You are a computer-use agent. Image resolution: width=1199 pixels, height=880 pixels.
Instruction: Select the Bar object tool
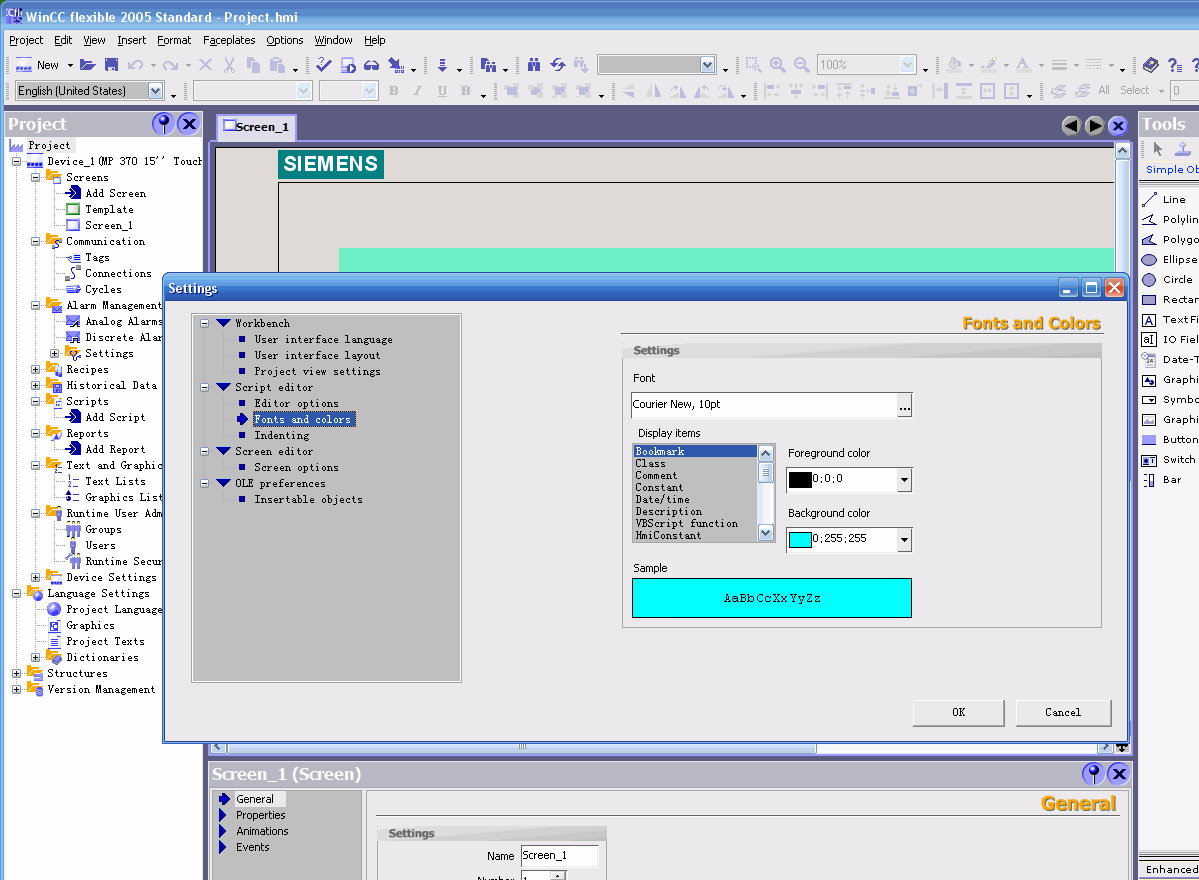click(1162, 480)
